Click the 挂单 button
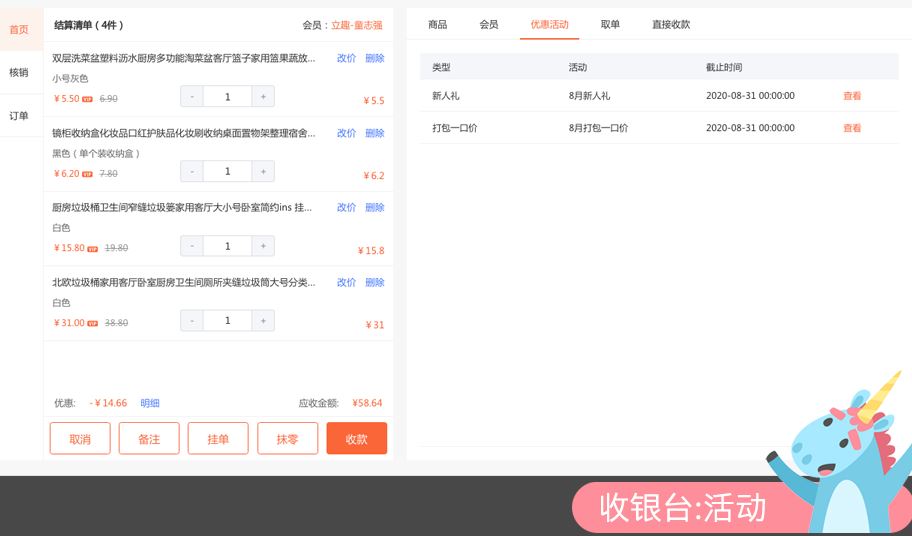 pyautogui.click(x=218, y=439)
